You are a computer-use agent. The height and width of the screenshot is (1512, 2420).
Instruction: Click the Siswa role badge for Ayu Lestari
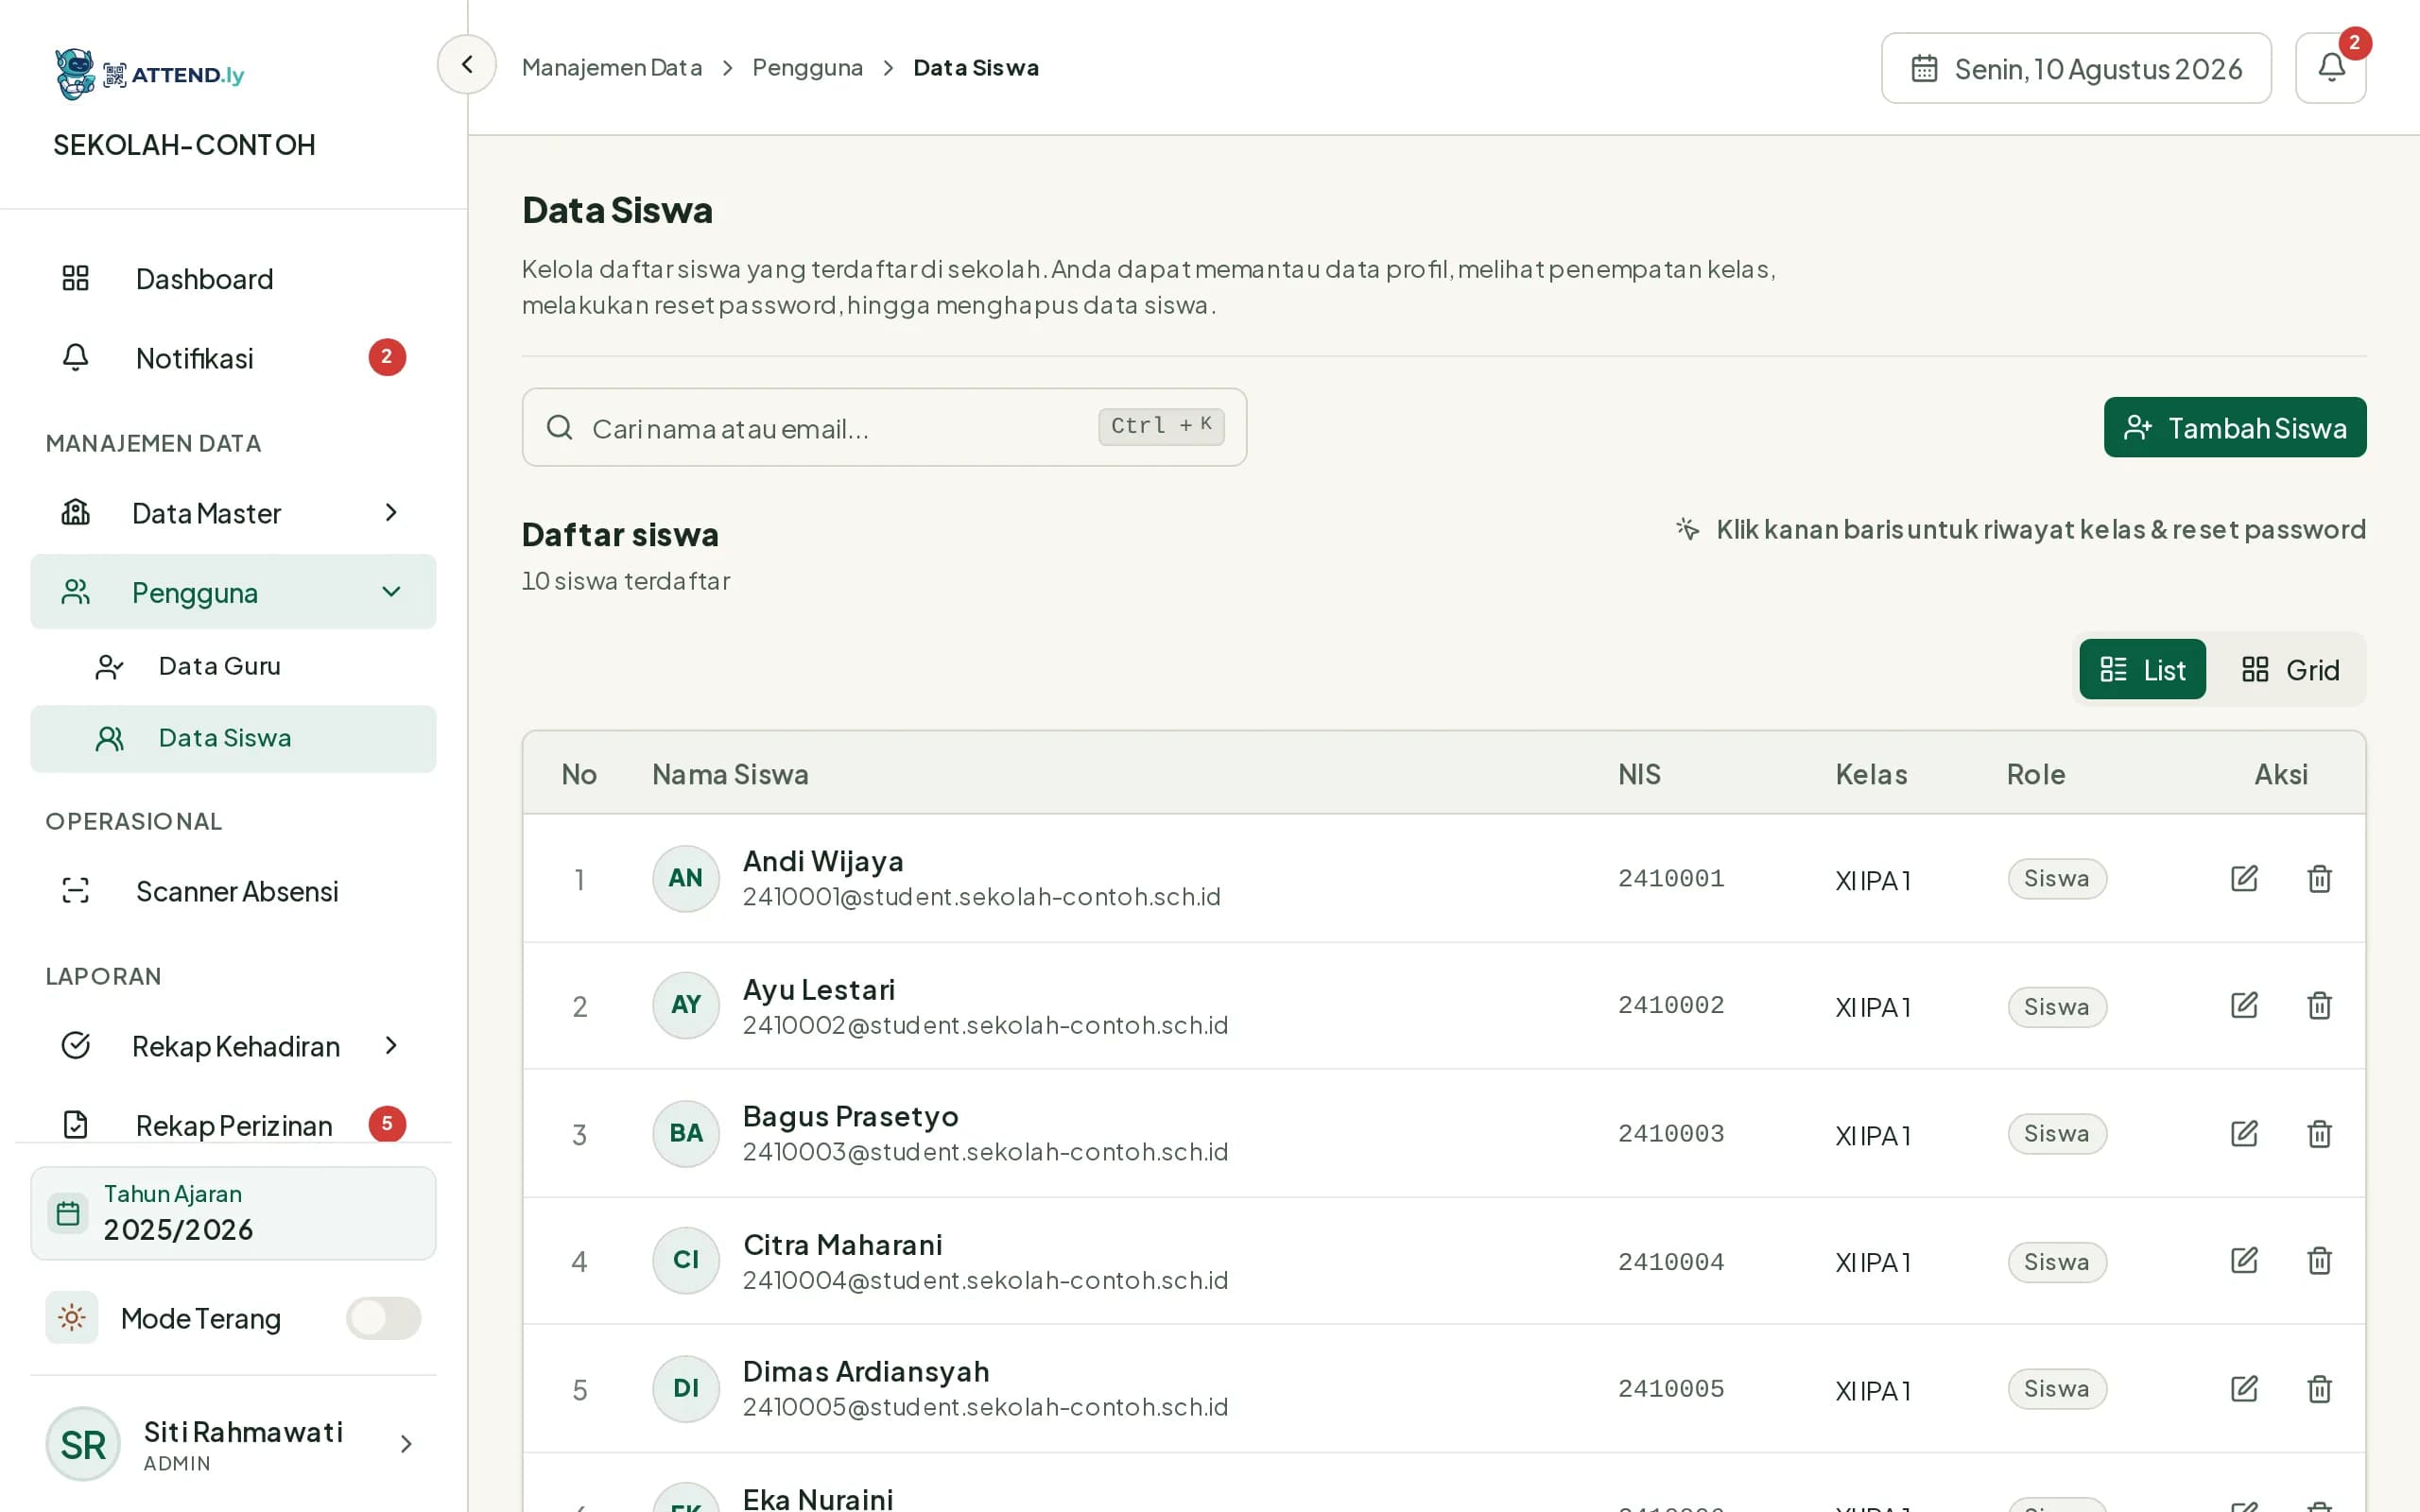tap(2056, 1006)
